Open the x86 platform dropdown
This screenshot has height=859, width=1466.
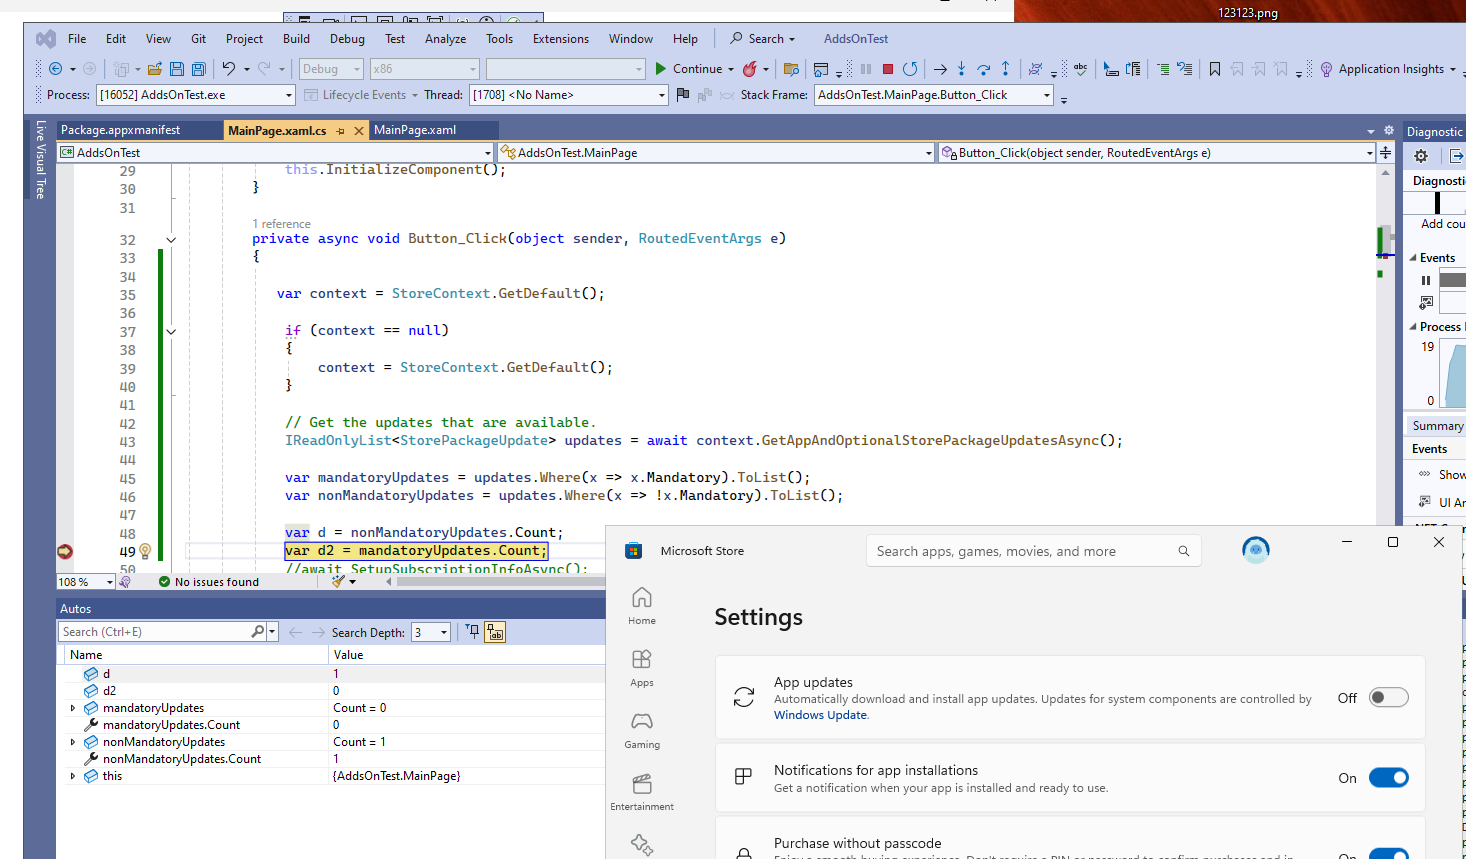click(x=425, y=69)
